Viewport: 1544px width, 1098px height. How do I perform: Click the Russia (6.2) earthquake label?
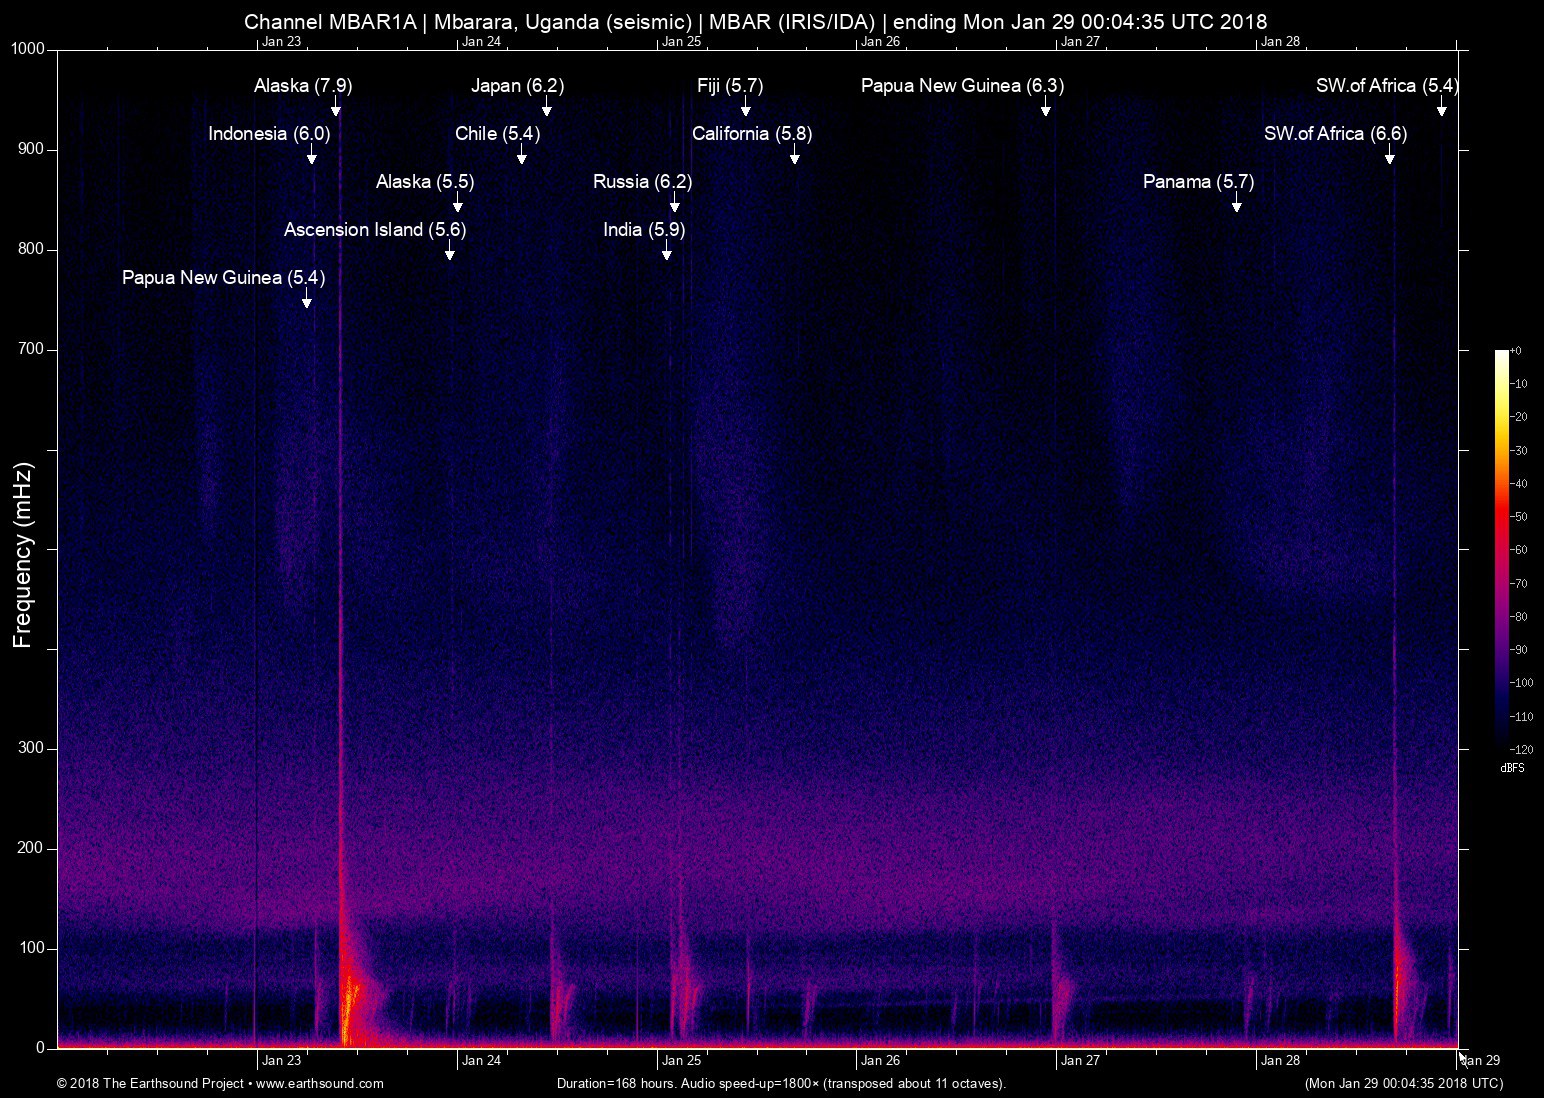pos(642,182)
